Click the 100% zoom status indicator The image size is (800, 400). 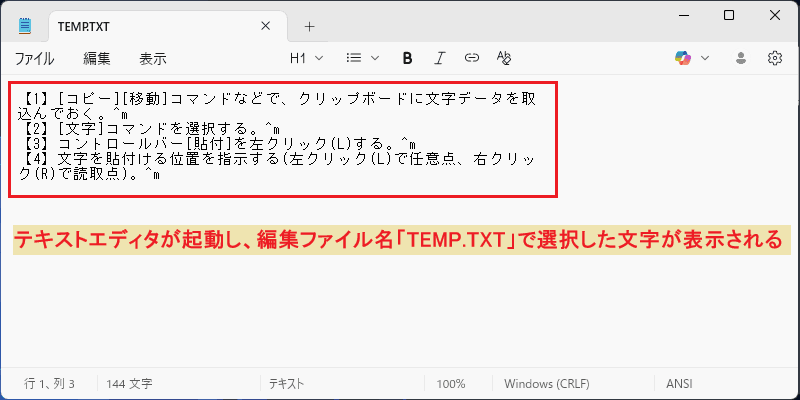coord(451,384)
